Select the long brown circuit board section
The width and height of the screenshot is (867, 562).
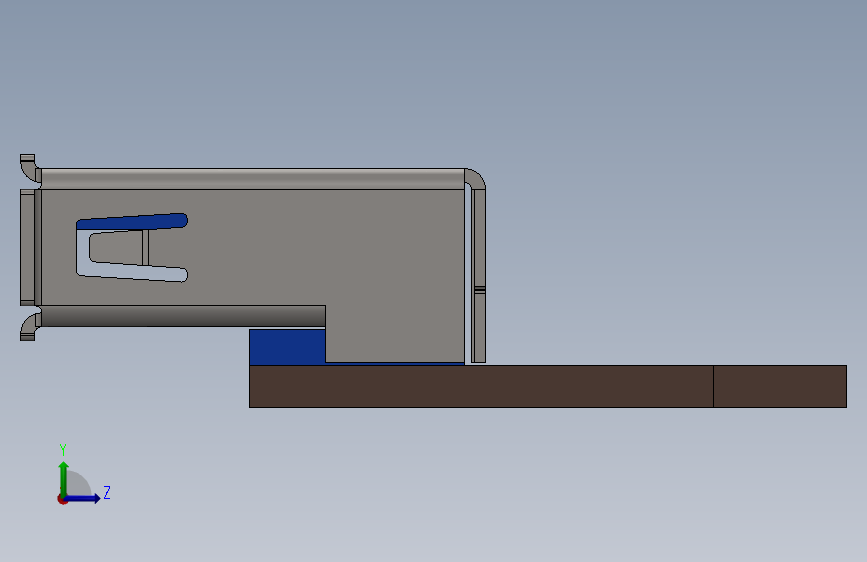(x=481, y=386)
